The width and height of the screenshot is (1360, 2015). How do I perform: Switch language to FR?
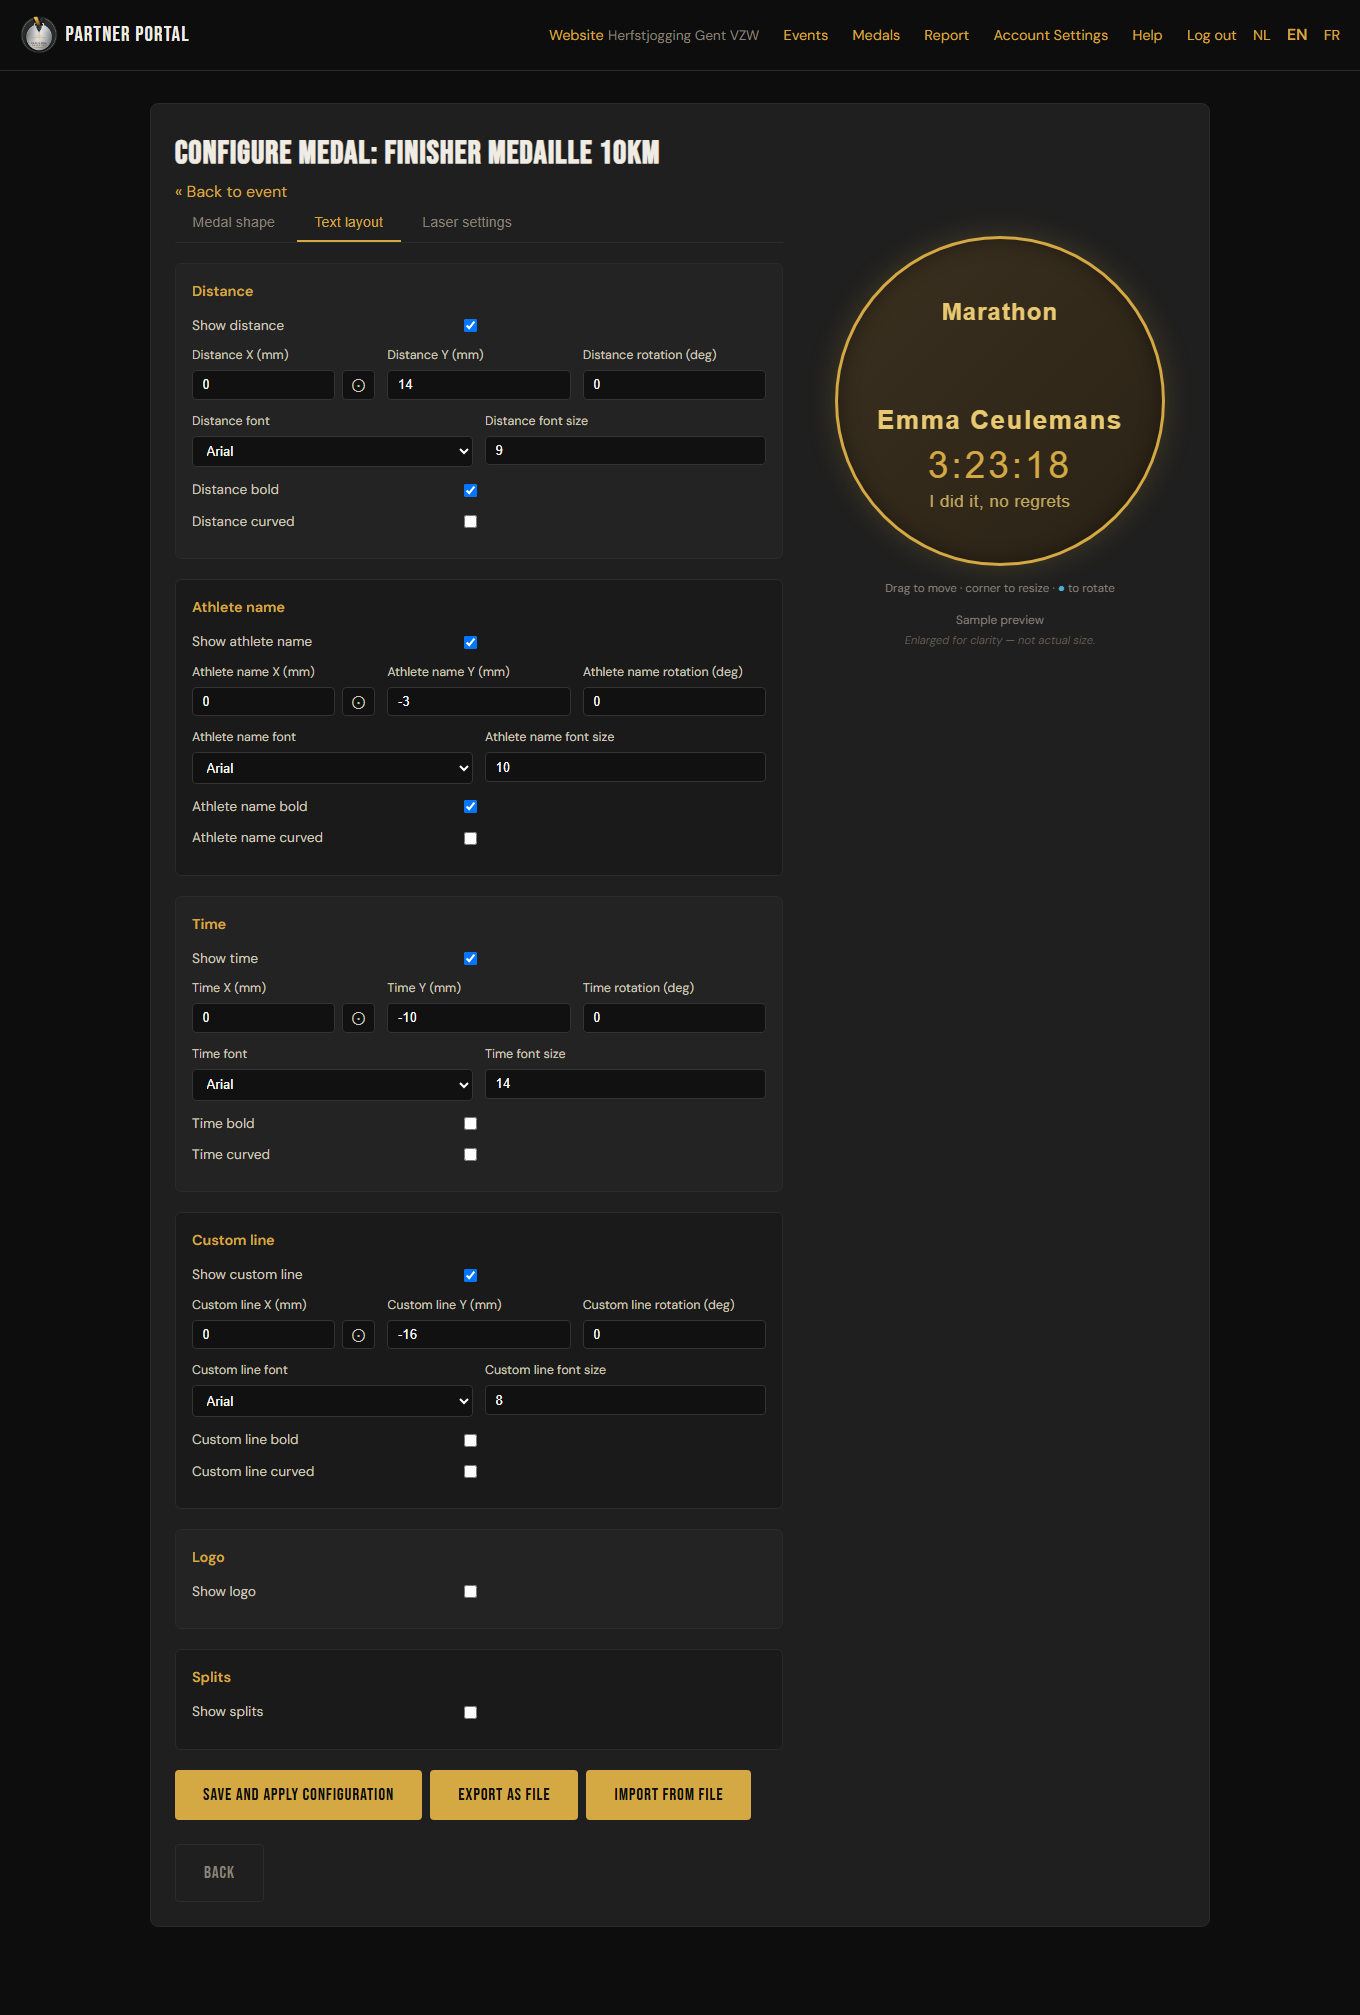[x=1331, y=35]
